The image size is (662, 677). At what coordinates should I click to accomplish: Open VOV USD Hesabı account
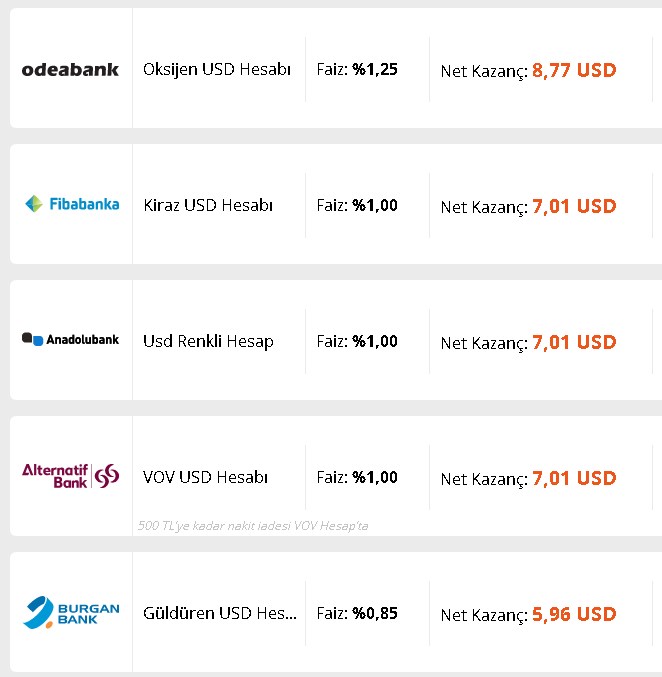pyautogui.click(x=205, y=478)
